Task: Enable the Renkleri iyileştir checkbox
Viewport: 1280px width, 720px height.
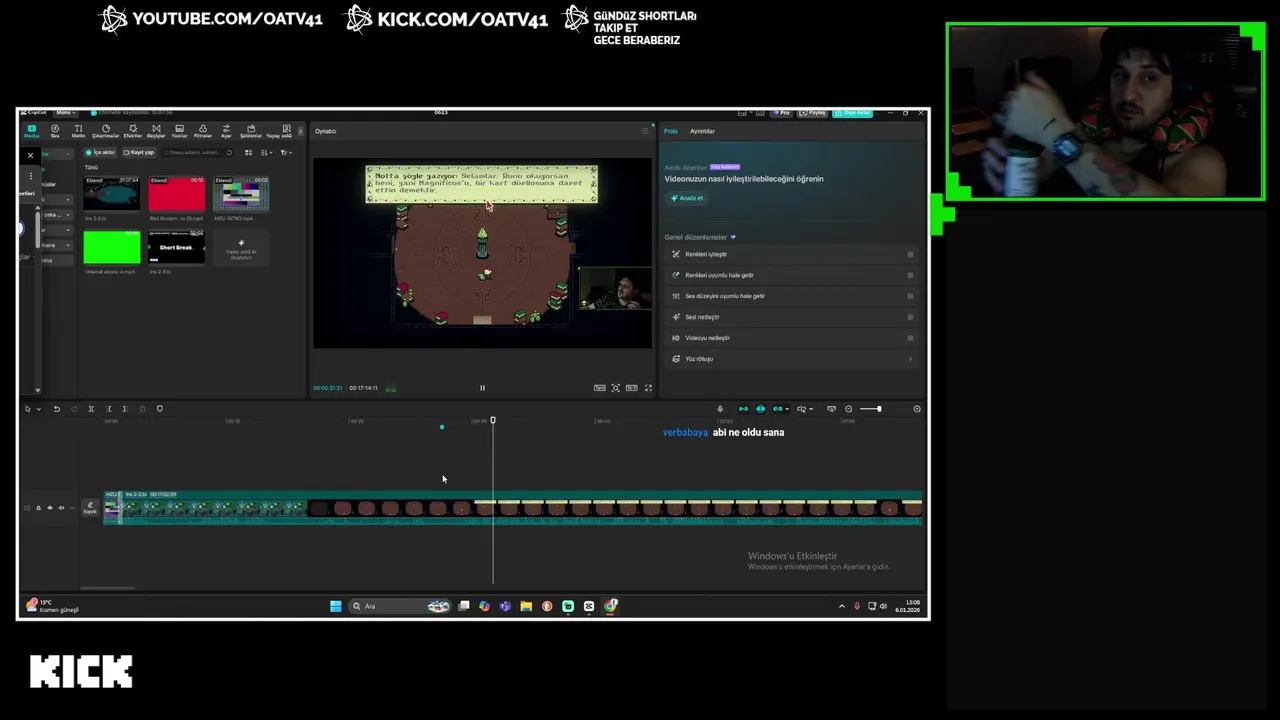Action: coord(910,254)
